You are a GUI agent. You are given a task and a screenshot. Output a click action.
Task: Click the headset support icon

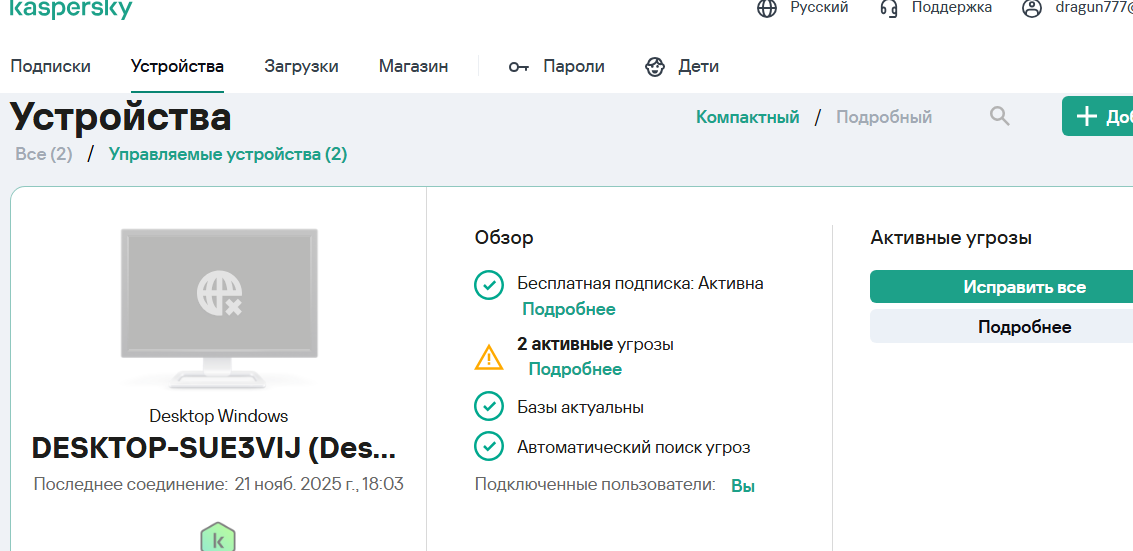[x=889, y=8]
